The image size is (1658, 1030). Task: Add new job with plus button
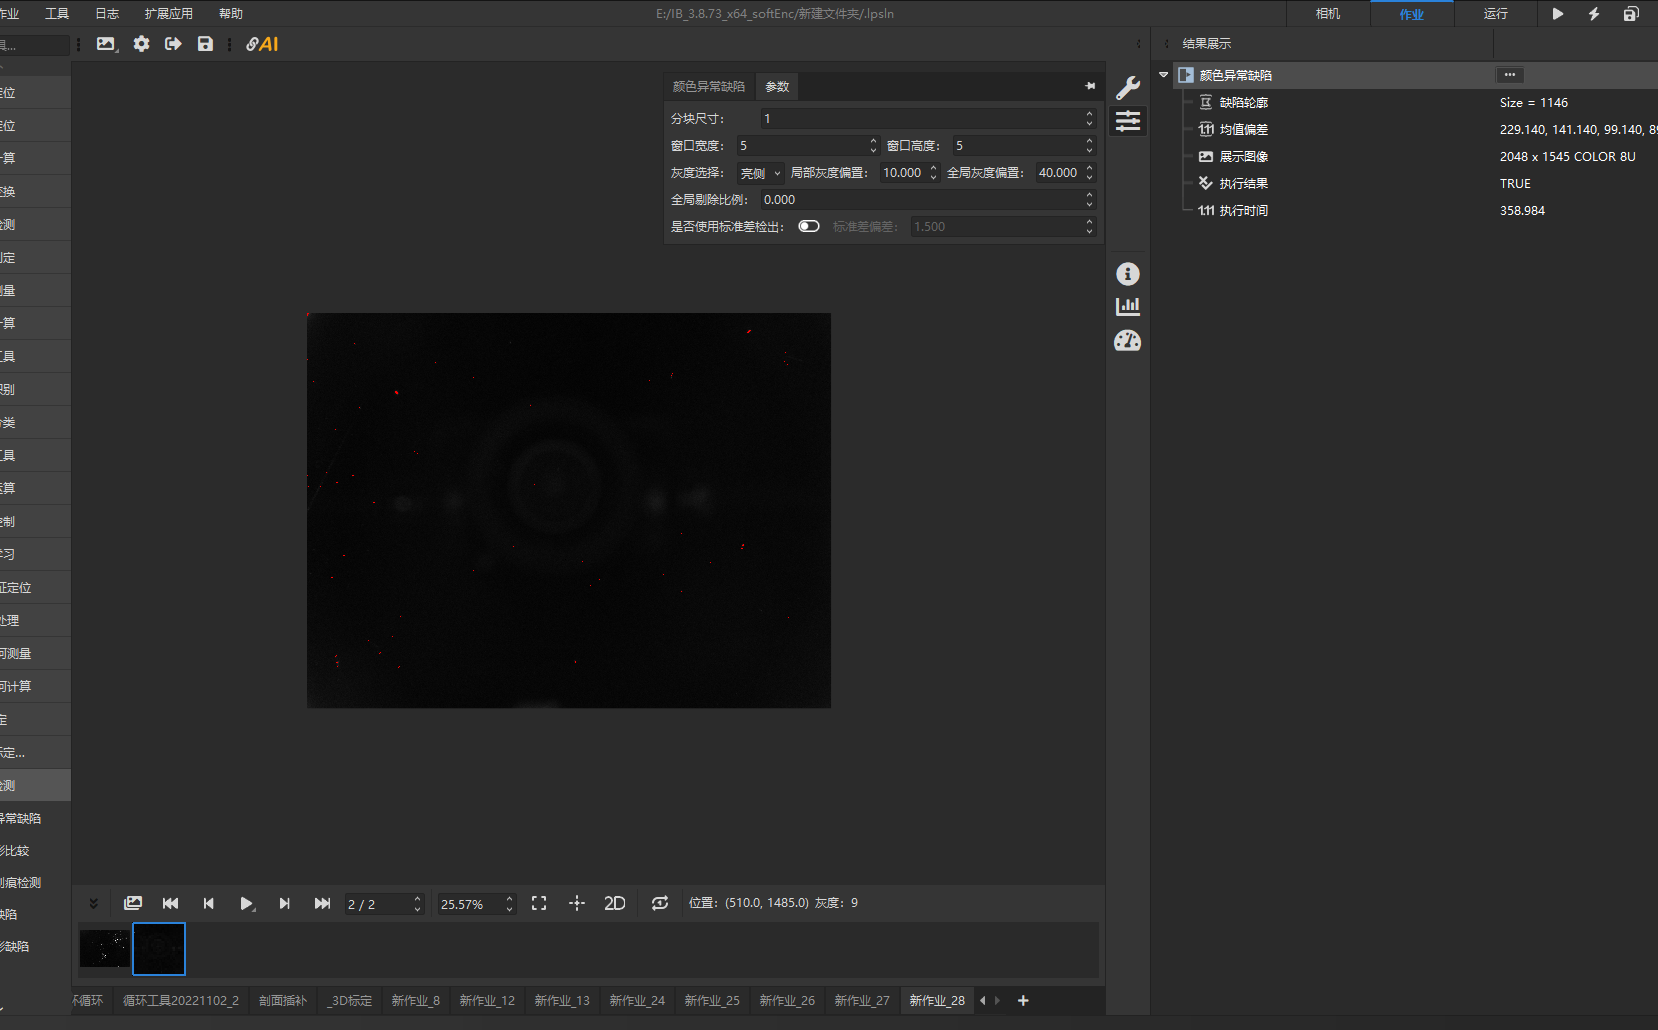pyautogui.click(x=1023, y=1000)
